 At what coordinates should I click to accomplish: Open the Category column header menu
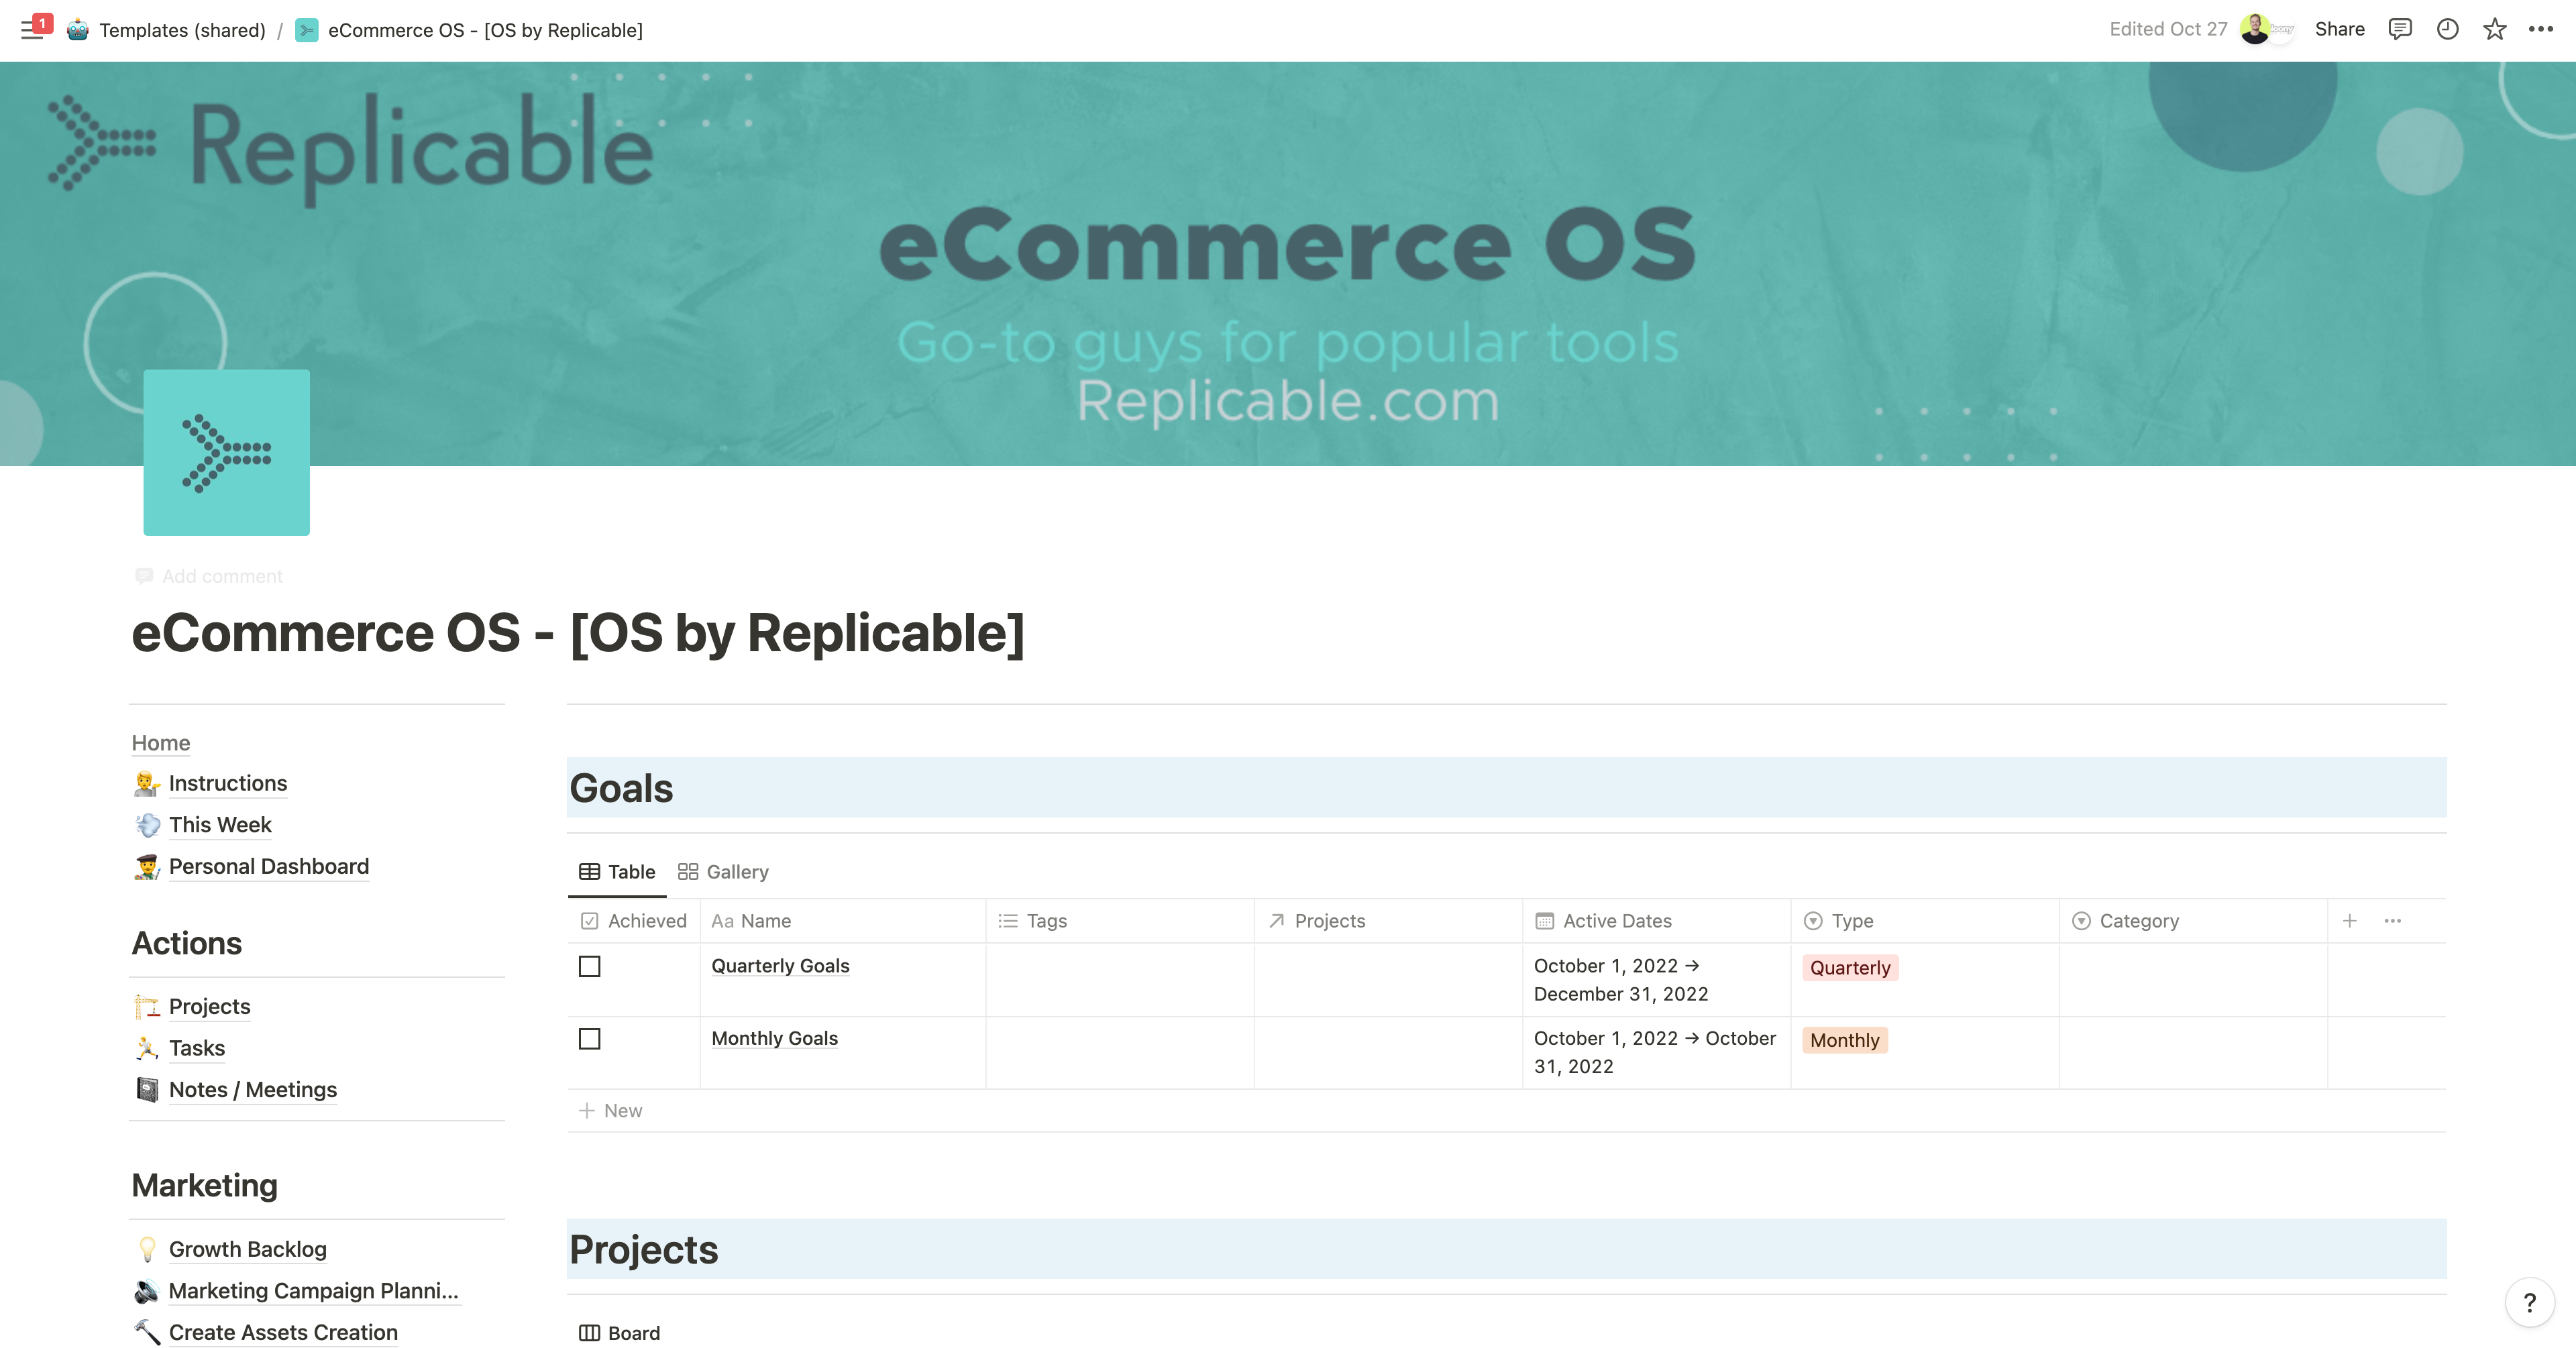click(x=2193, y=920)
